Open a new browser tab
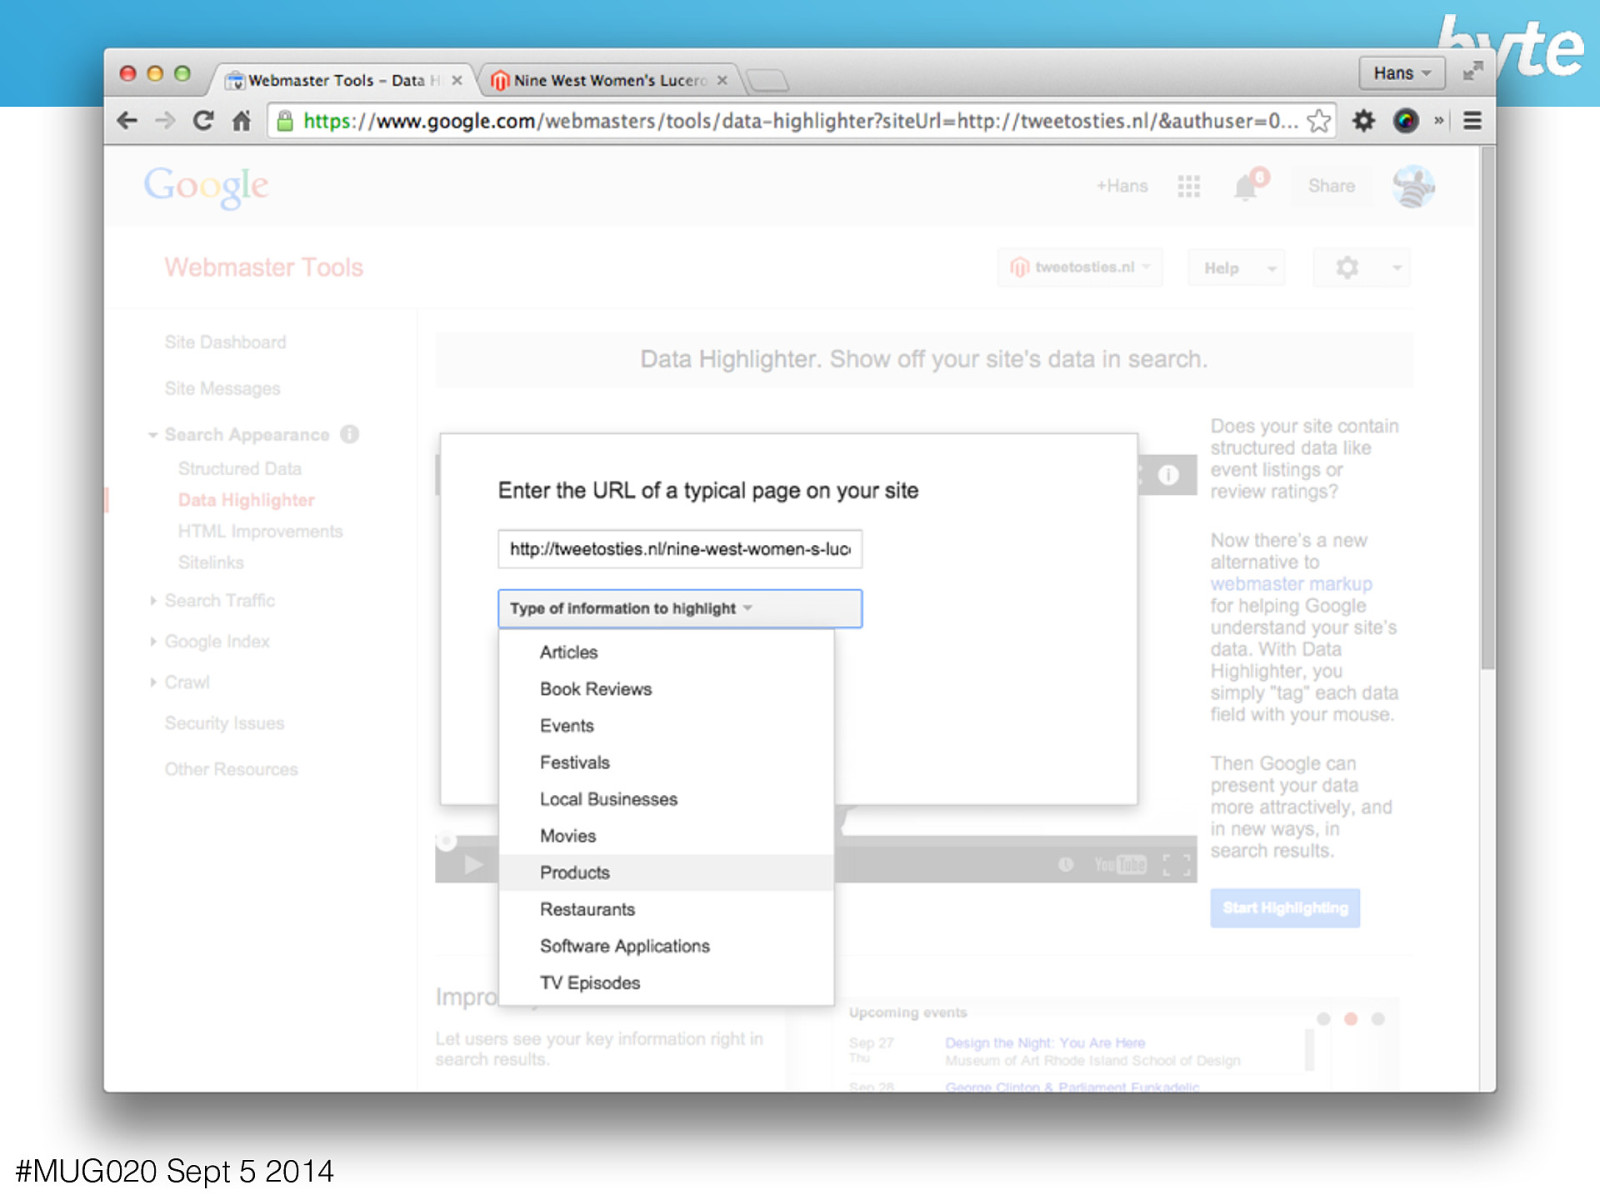1600x1200 pixels. (767, 80)
